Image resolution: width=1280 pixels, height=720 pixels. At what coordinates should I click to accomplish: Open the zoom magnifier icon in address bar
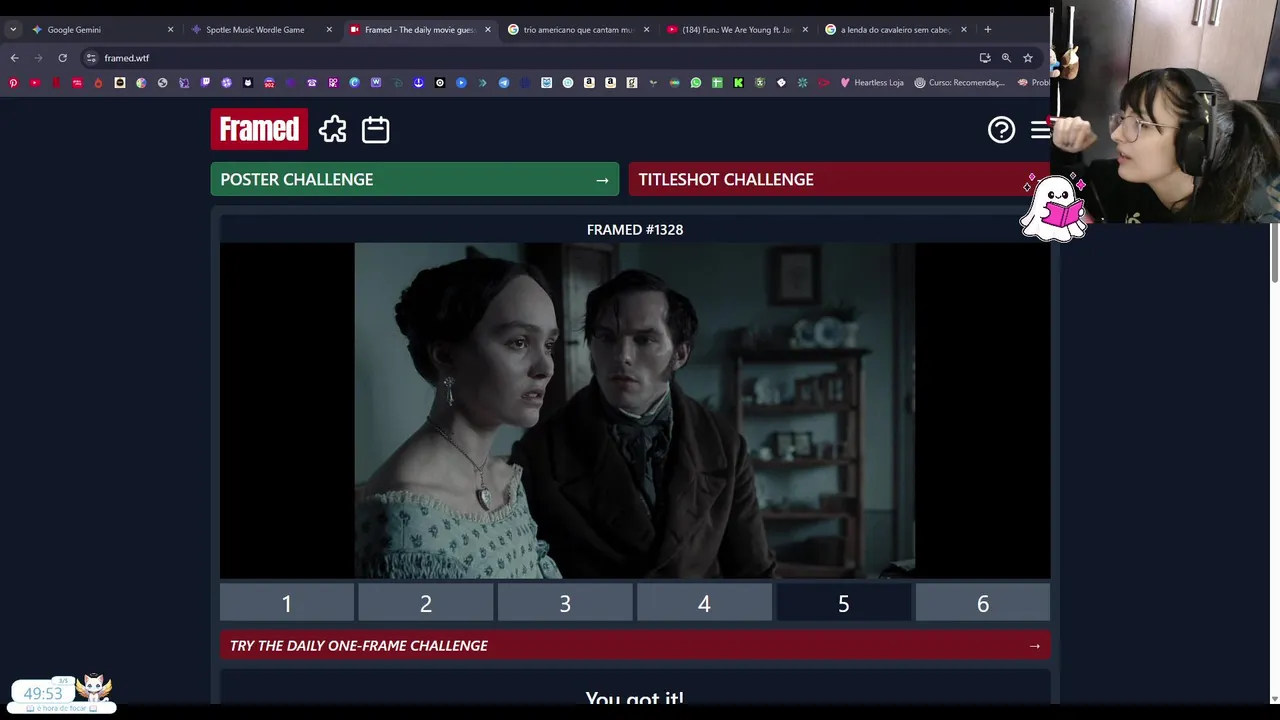(x=1006, y=58)
